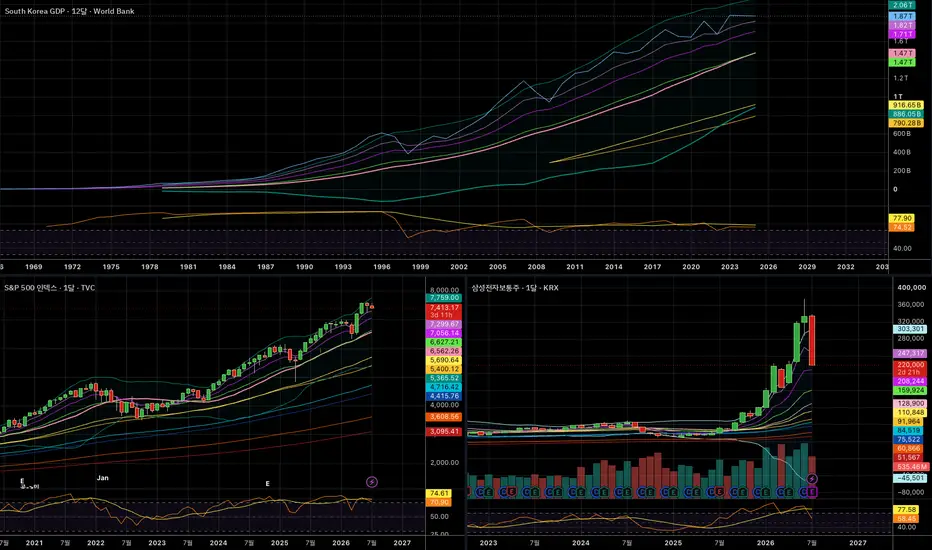932x550 pixels.
Task: Click 2025 on the Samsung chart time axis
Action: (673, 542)
